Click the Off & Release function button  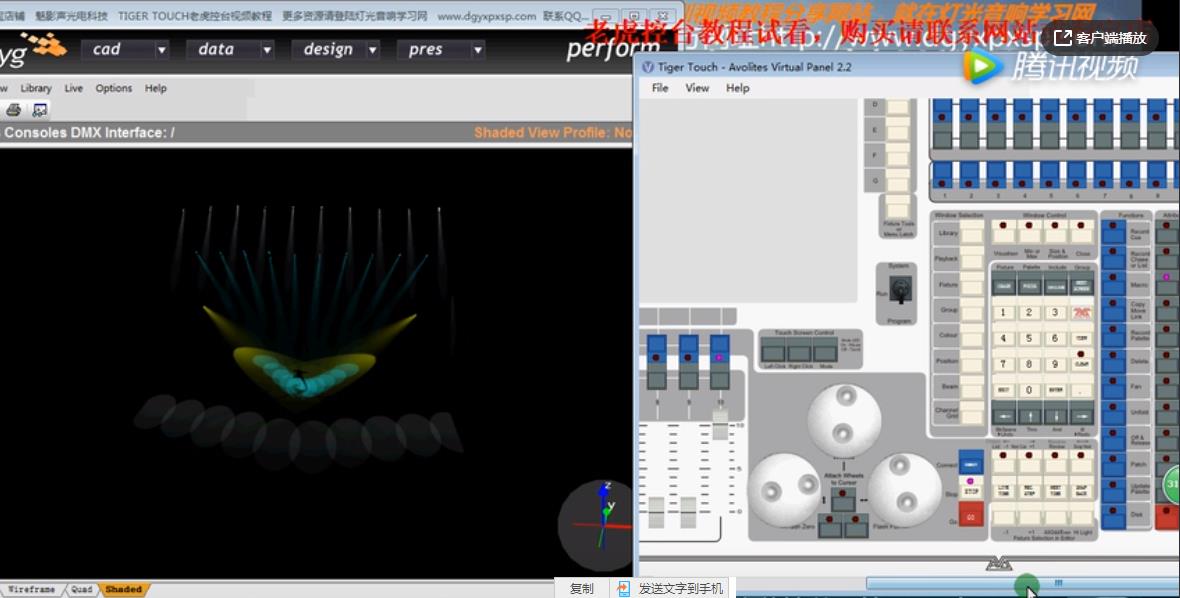[x=1114, y=438]
